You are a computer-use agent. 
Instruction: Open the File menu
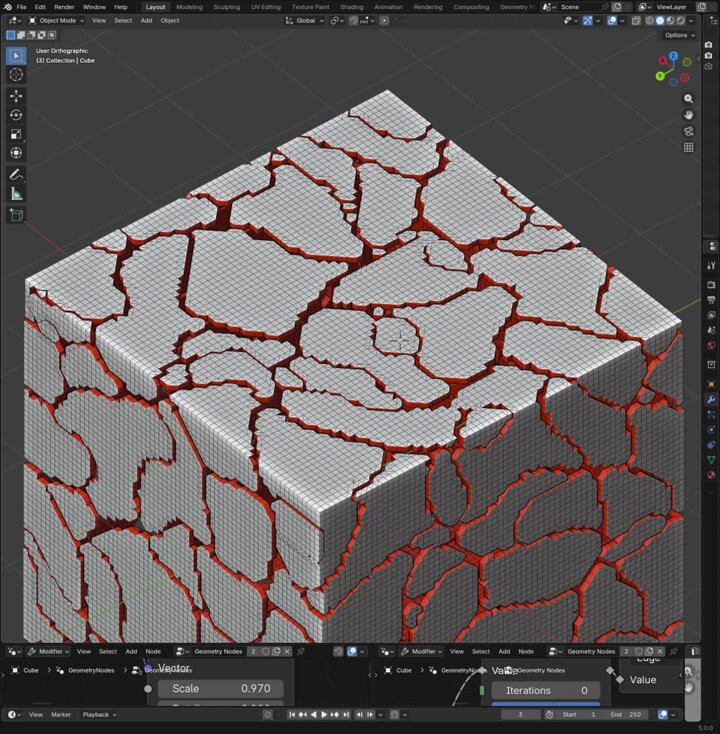pyautogui.click(x=22, y=7)
